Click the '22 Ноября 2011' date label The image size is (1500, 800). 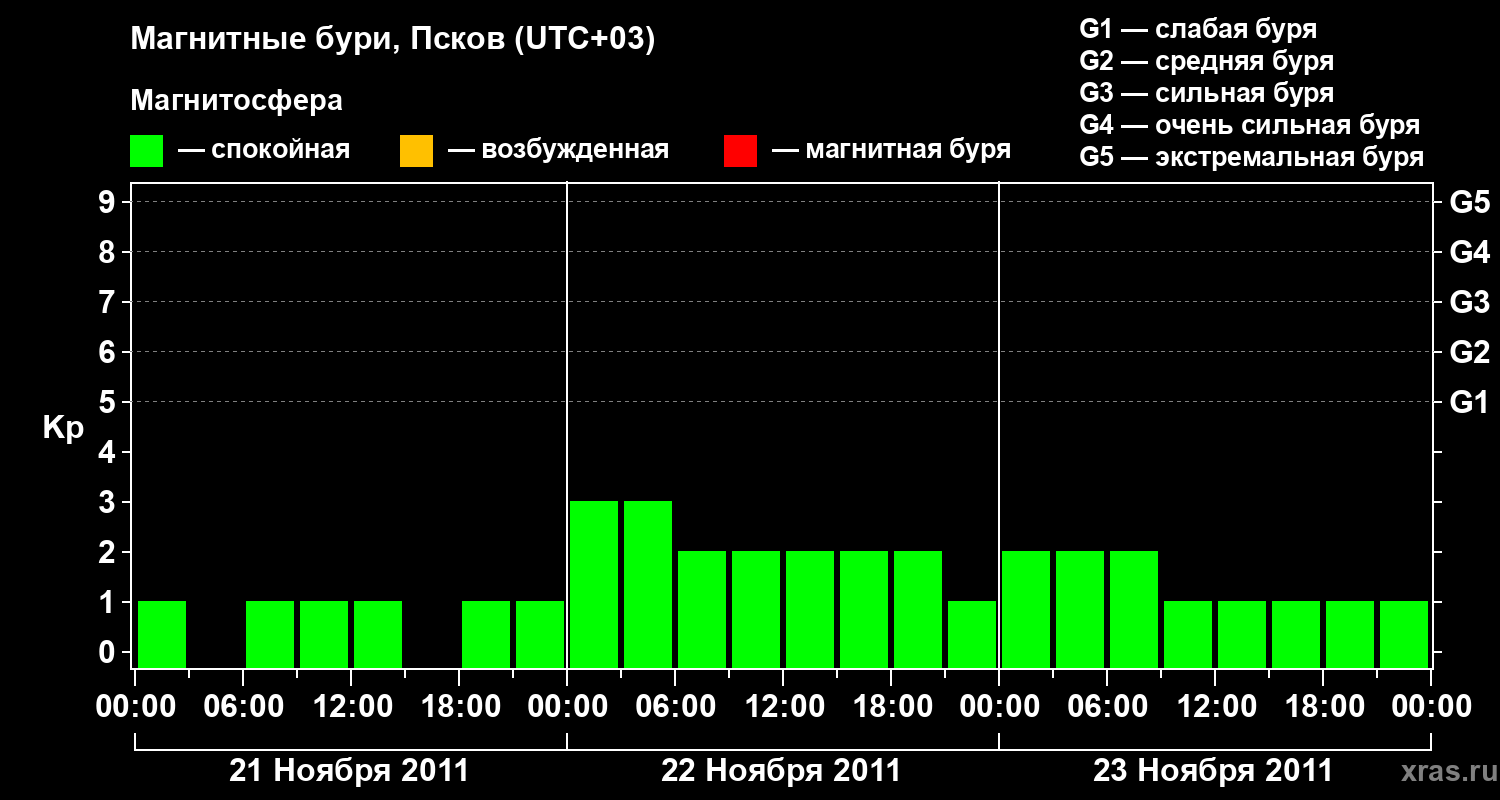pyautogui.click(x=781, y=771)
